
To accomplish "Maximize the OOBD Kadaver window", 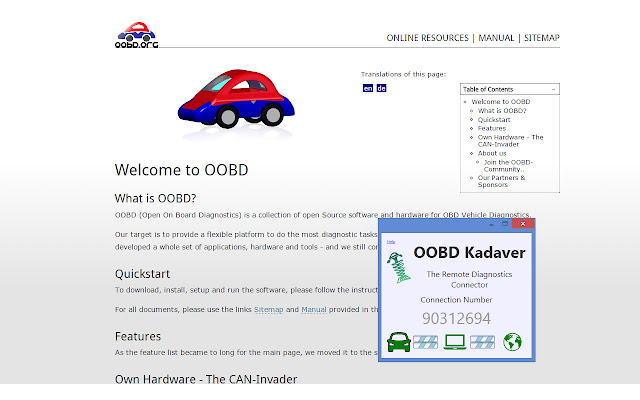I will coord(505,224).
